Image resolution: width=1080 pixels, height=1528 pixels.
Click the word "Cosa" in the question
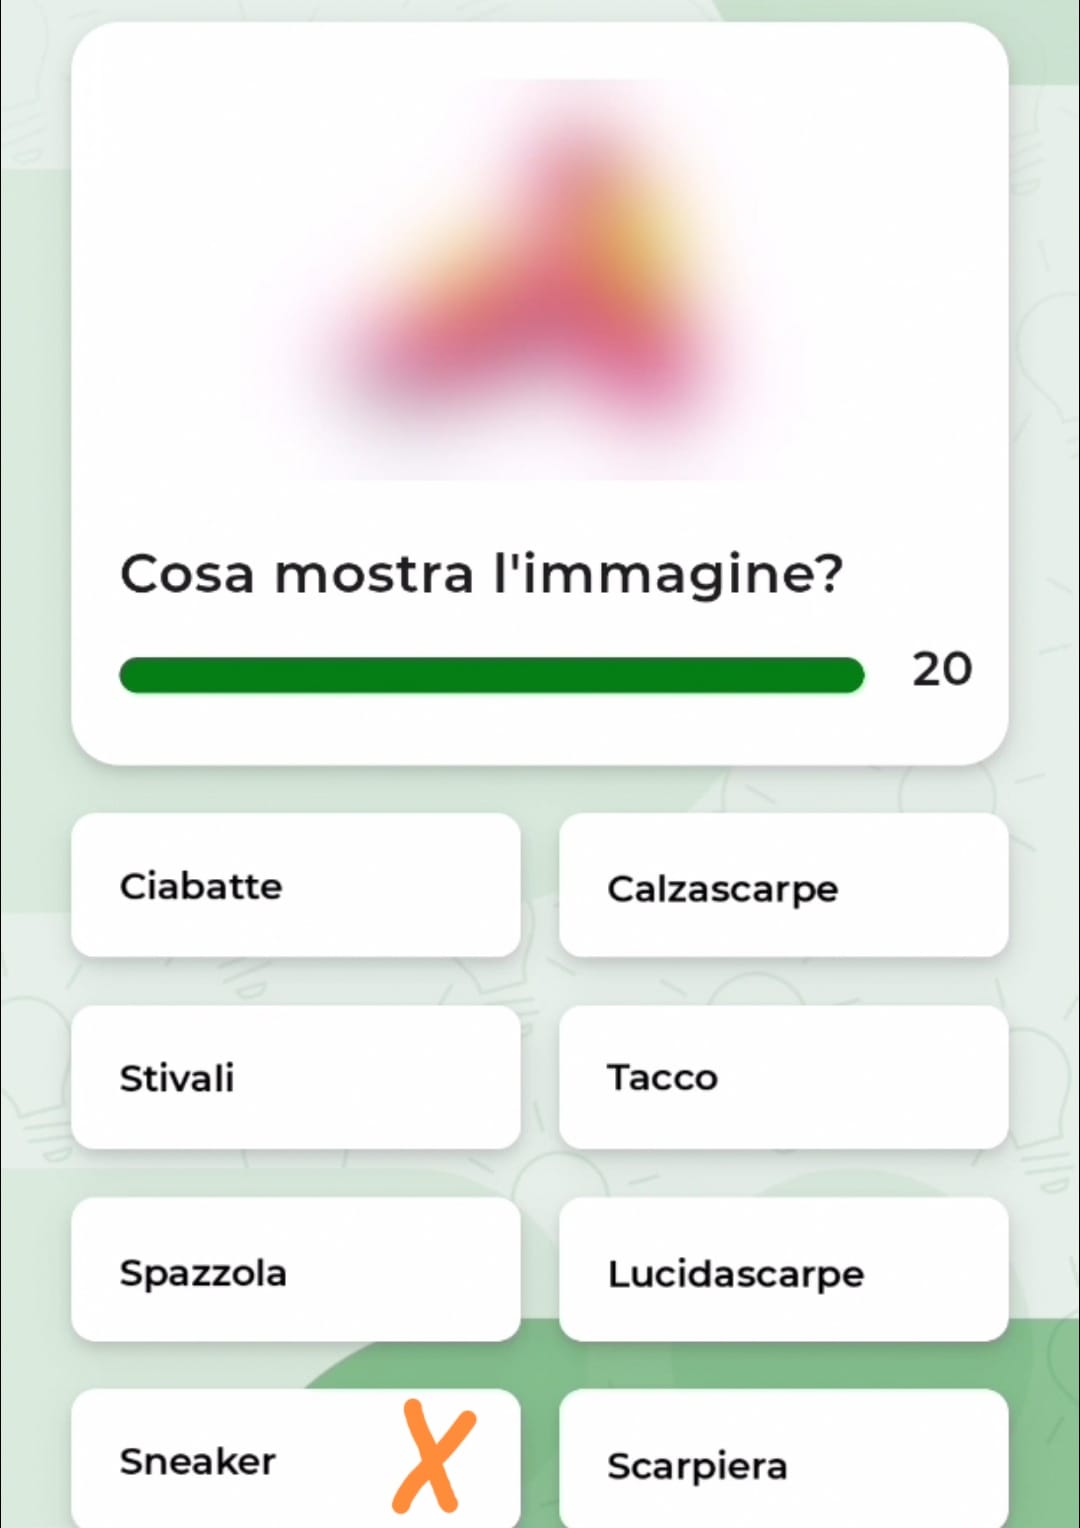pos(186,574)
